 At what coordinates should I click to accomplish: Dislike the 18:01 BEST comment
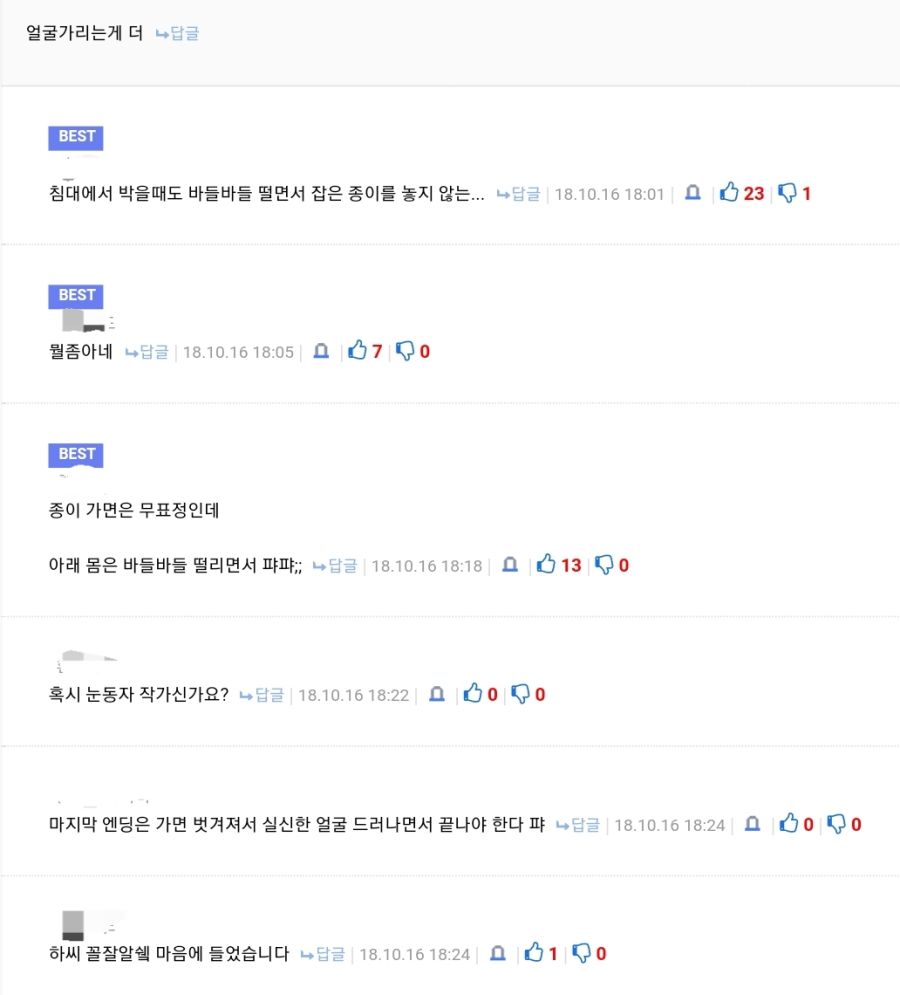[x=788, y=193]
